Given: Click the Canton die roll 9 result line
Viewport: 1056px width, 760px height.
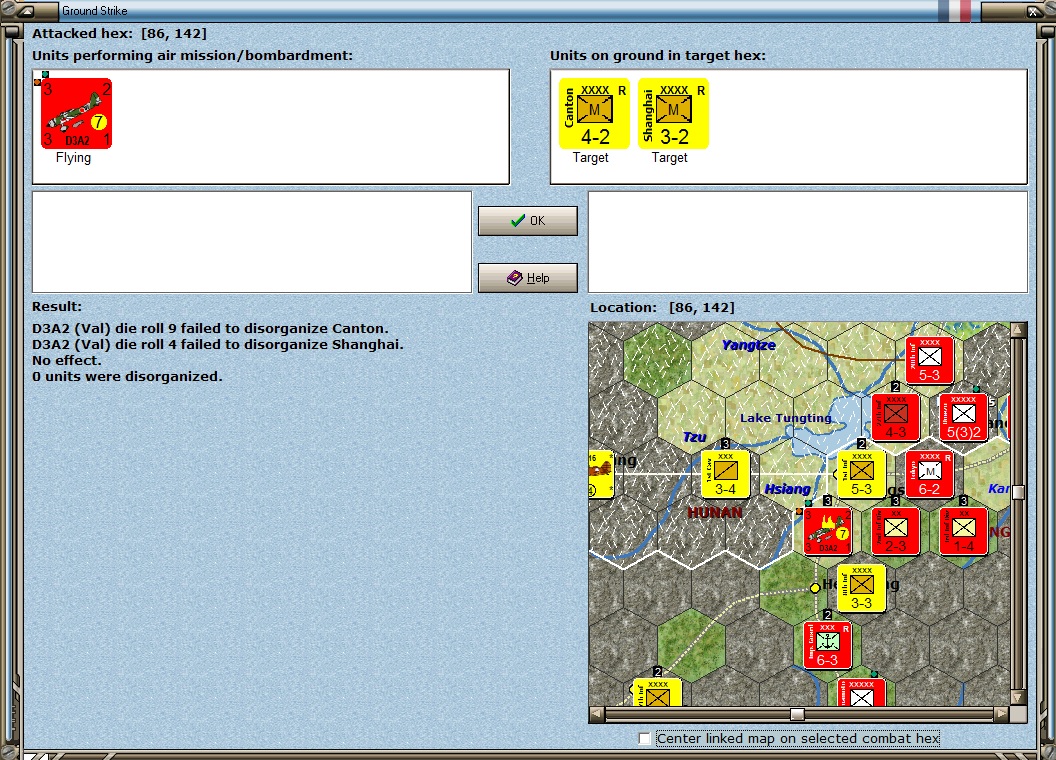Looking at the screenshot, I should (x=210, y=329).
